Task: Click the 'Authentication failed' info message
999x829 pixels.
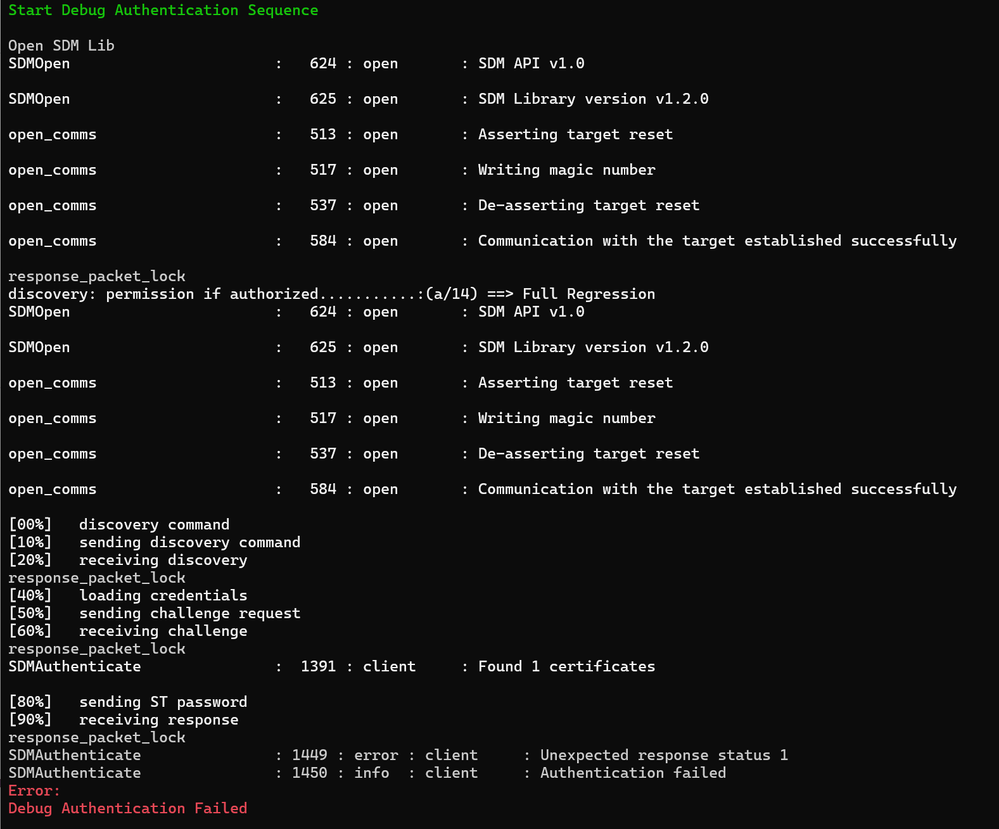Action: (633, 773)
